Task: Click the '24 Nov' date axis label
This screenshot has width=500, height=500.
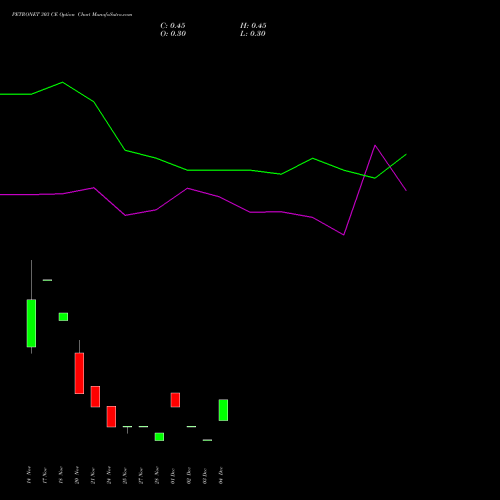Action: pos(109,475)
